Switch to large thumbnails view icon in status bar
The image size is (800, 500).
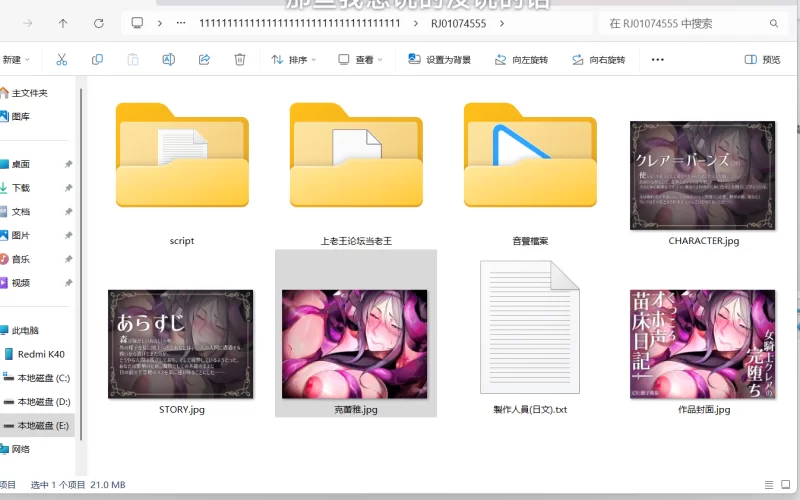point(786,485)
